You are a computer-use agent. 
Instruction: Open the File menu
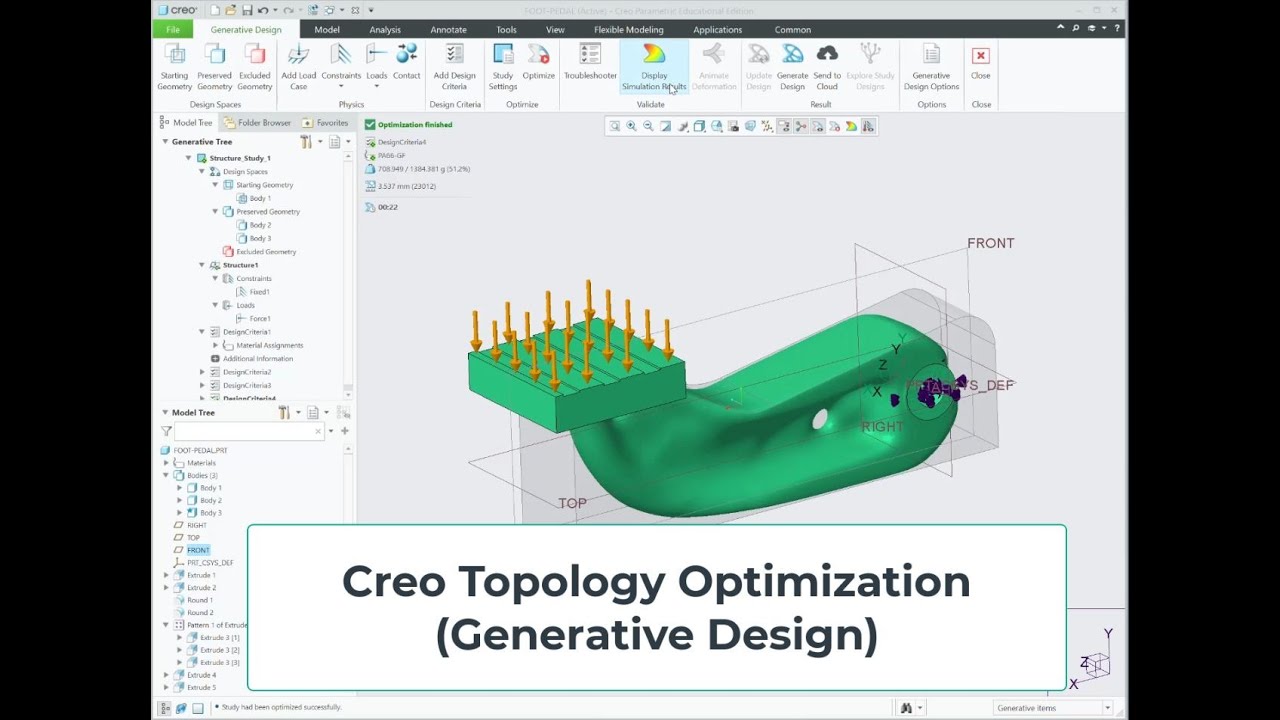(173, 29)
